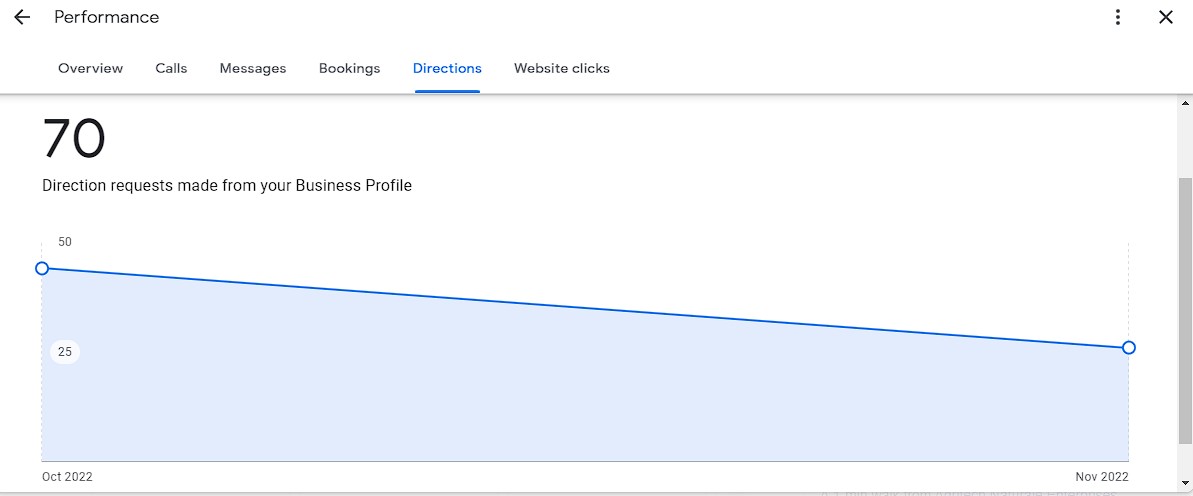Click the Oct 2022 data point circle
This screenshot has height=496, width=1193.
tap(42, 268)
